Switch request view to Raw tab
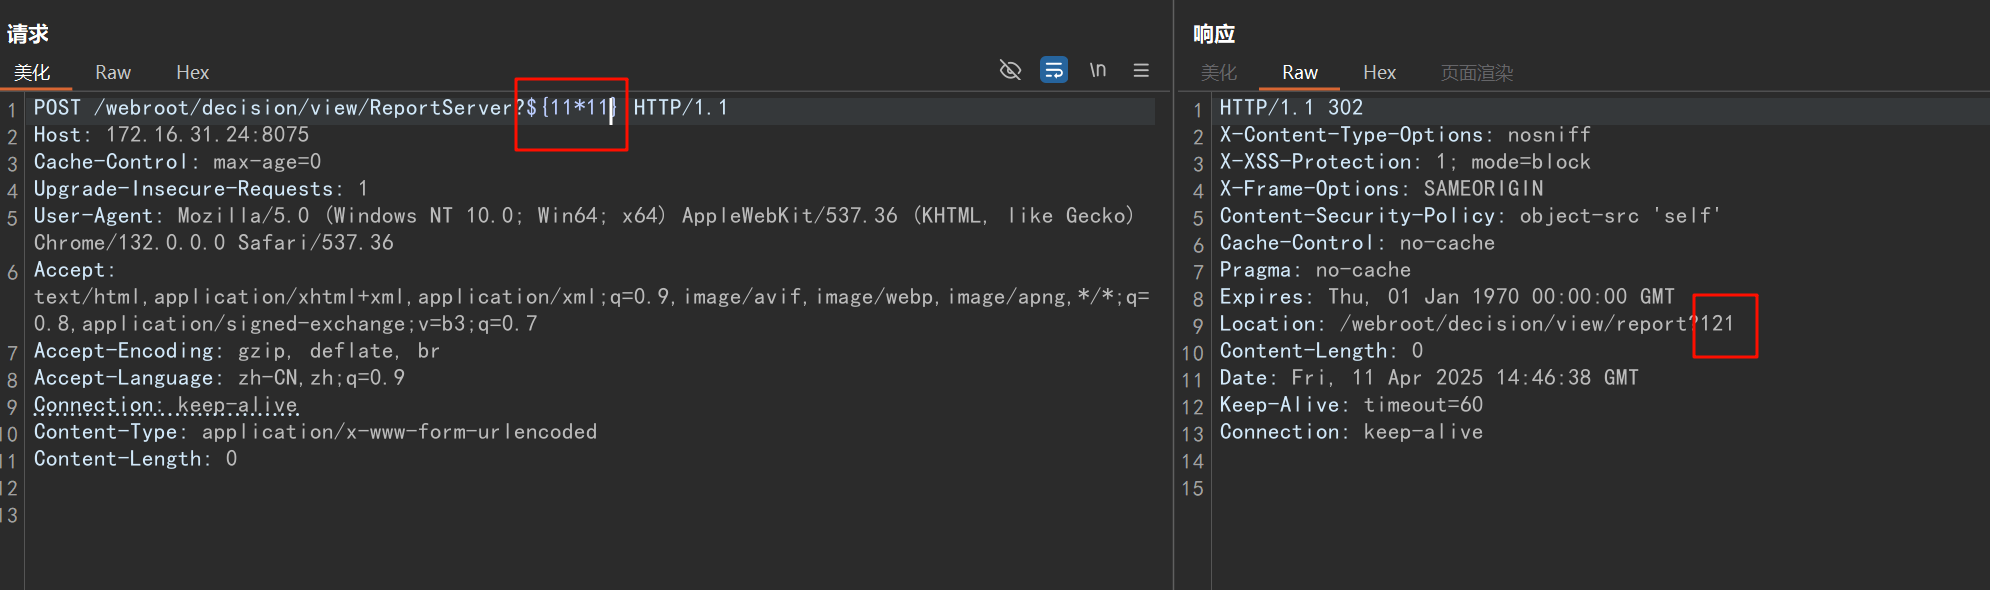 [113, 72]
